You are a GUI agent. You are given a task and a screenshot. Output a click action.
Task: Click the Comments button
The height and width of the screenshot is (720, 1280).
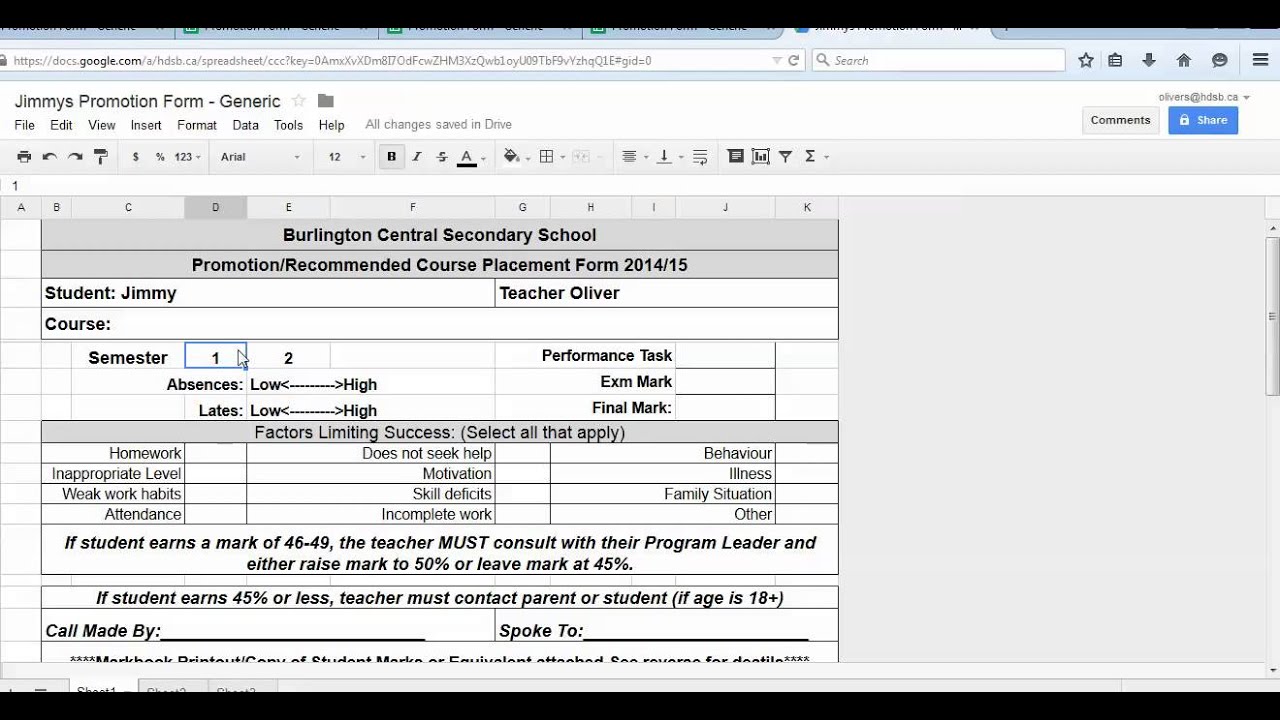1121,120
